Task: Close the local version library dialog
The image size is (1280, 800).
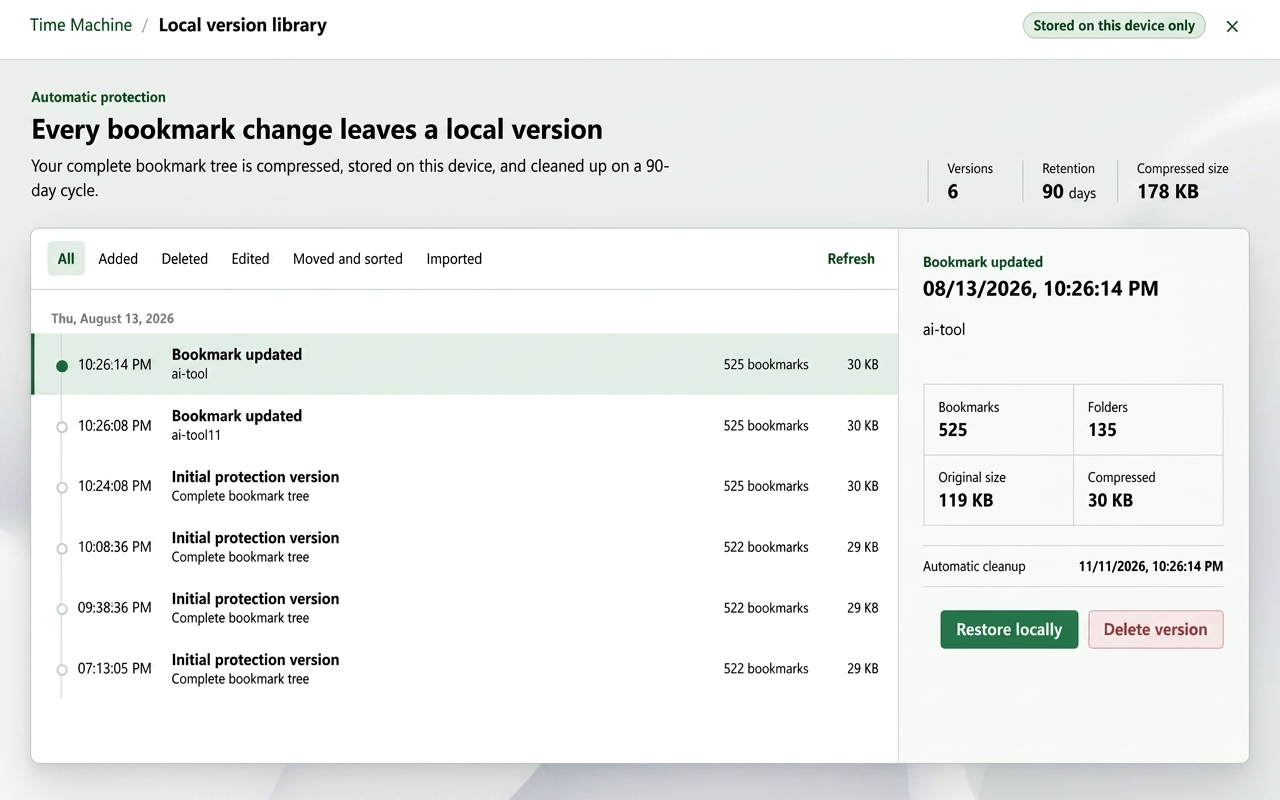Action: pos(1232,26)
